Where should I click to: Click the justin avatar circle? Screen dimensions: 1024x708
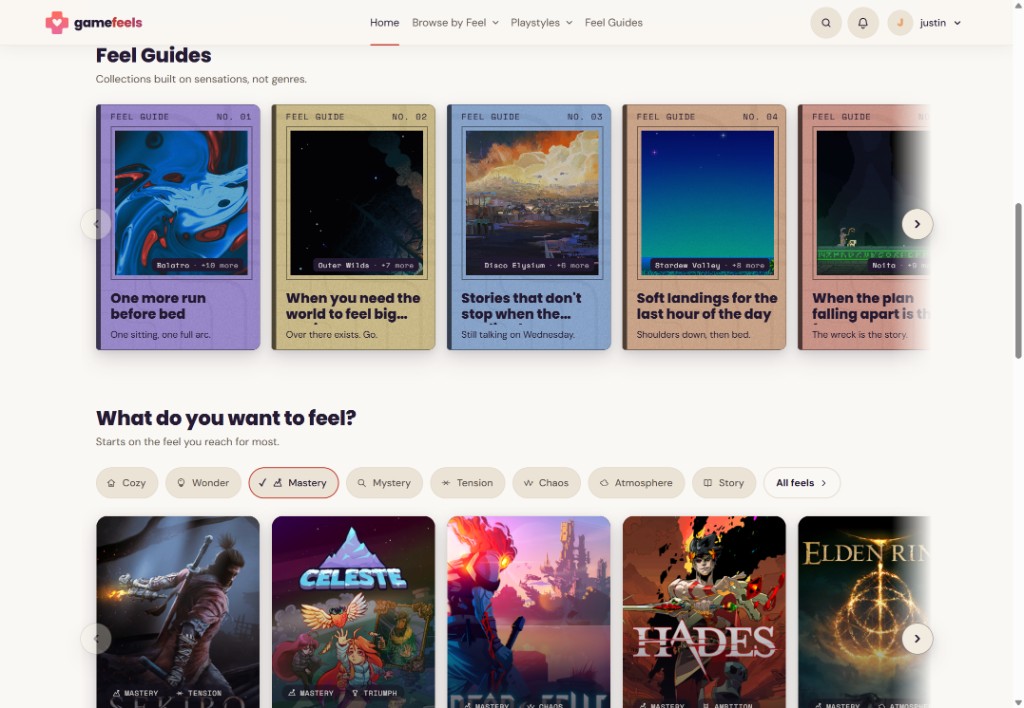tap(900, 23)
